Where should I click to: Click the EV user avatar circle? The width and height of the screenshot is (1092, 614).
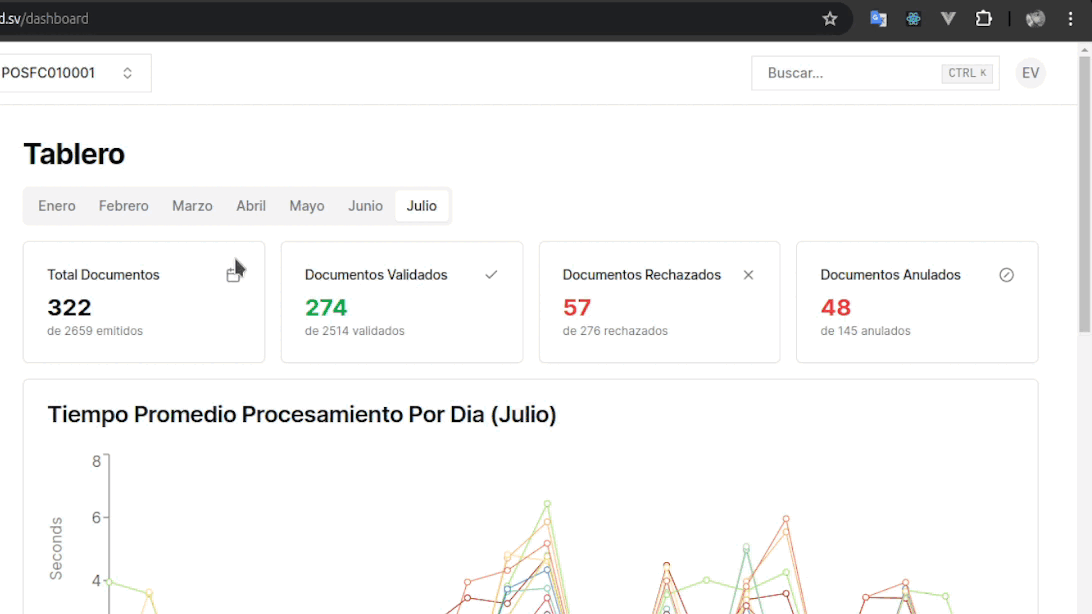coord(1030,72)
